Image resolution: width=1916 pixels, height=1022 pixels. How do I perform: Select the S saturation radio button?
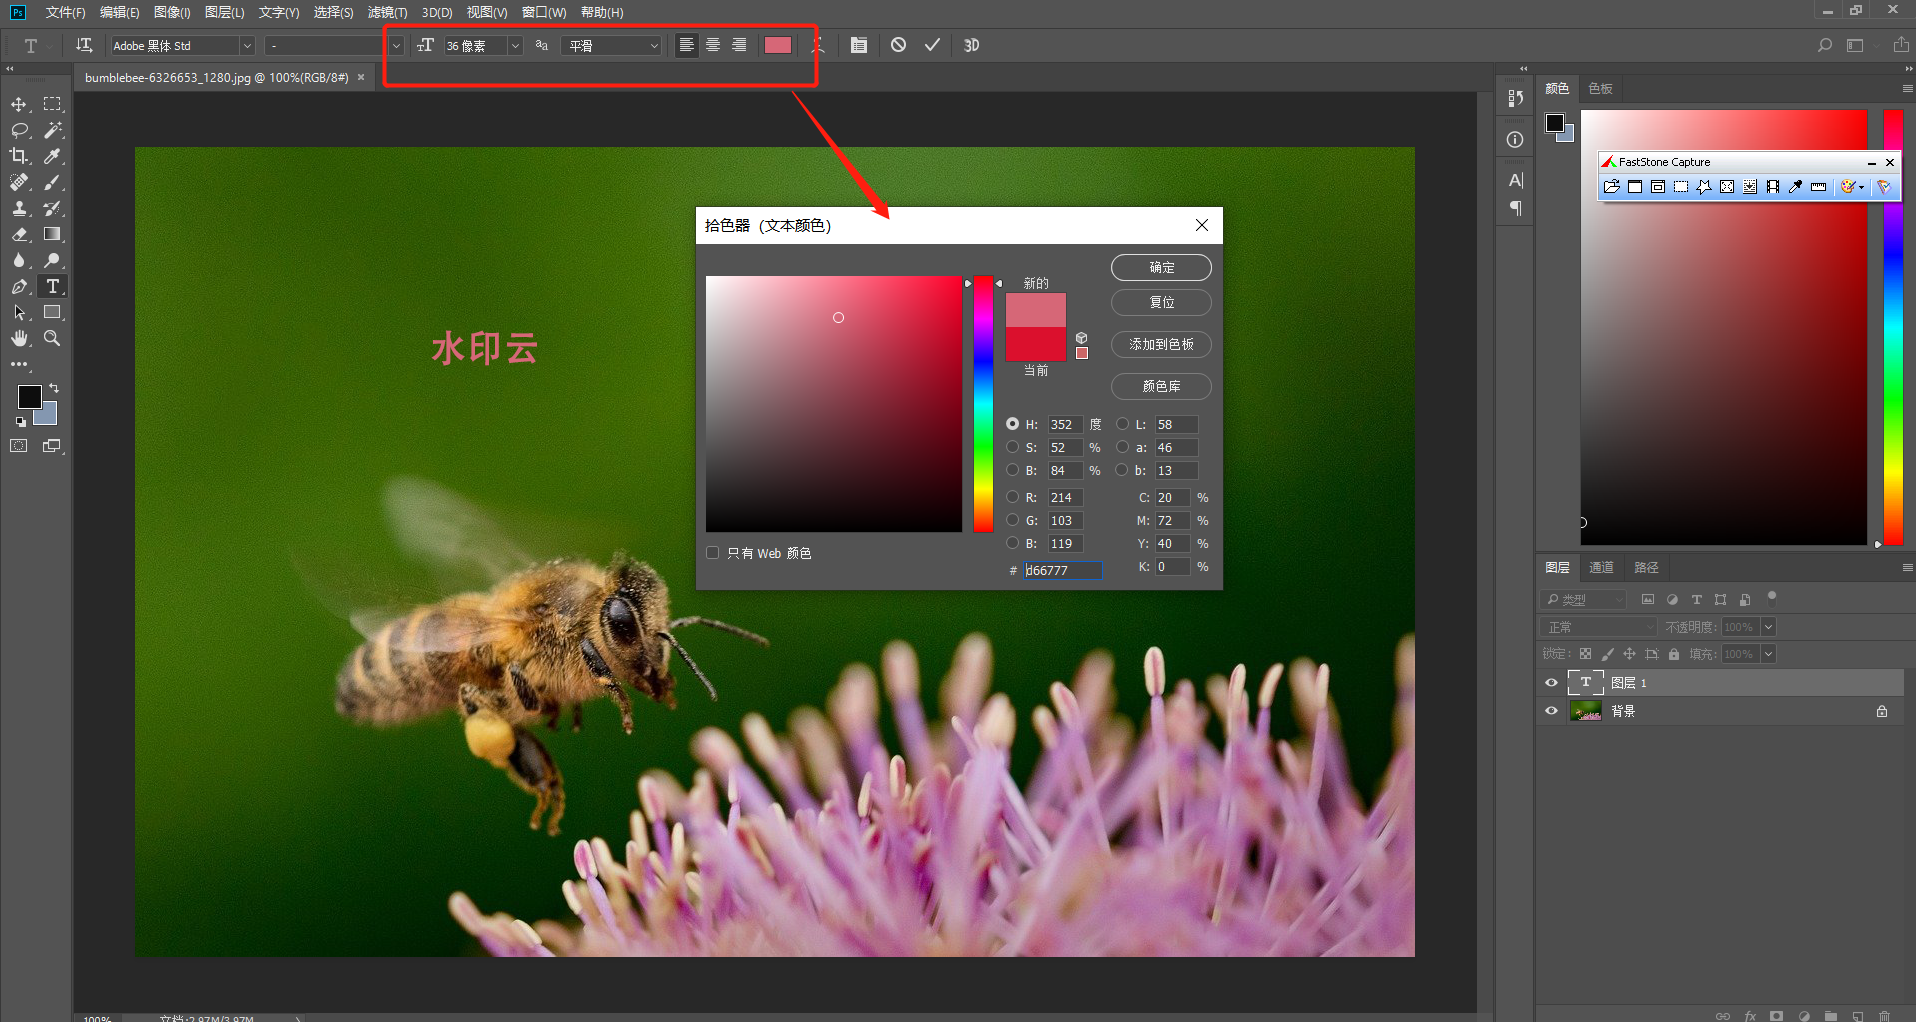pyautogui.click(x=1013, y=447)
